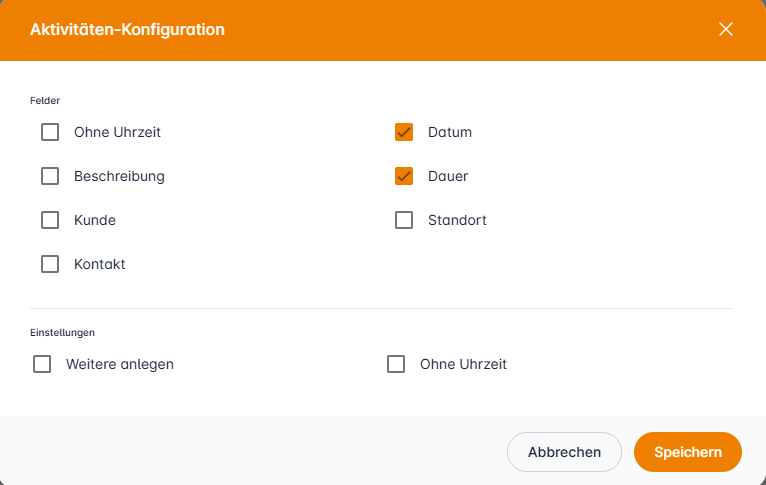Click the Beschreibung label text
Image resolution: width=766 pixels, height=485 pixels.
tap(119, 176)
